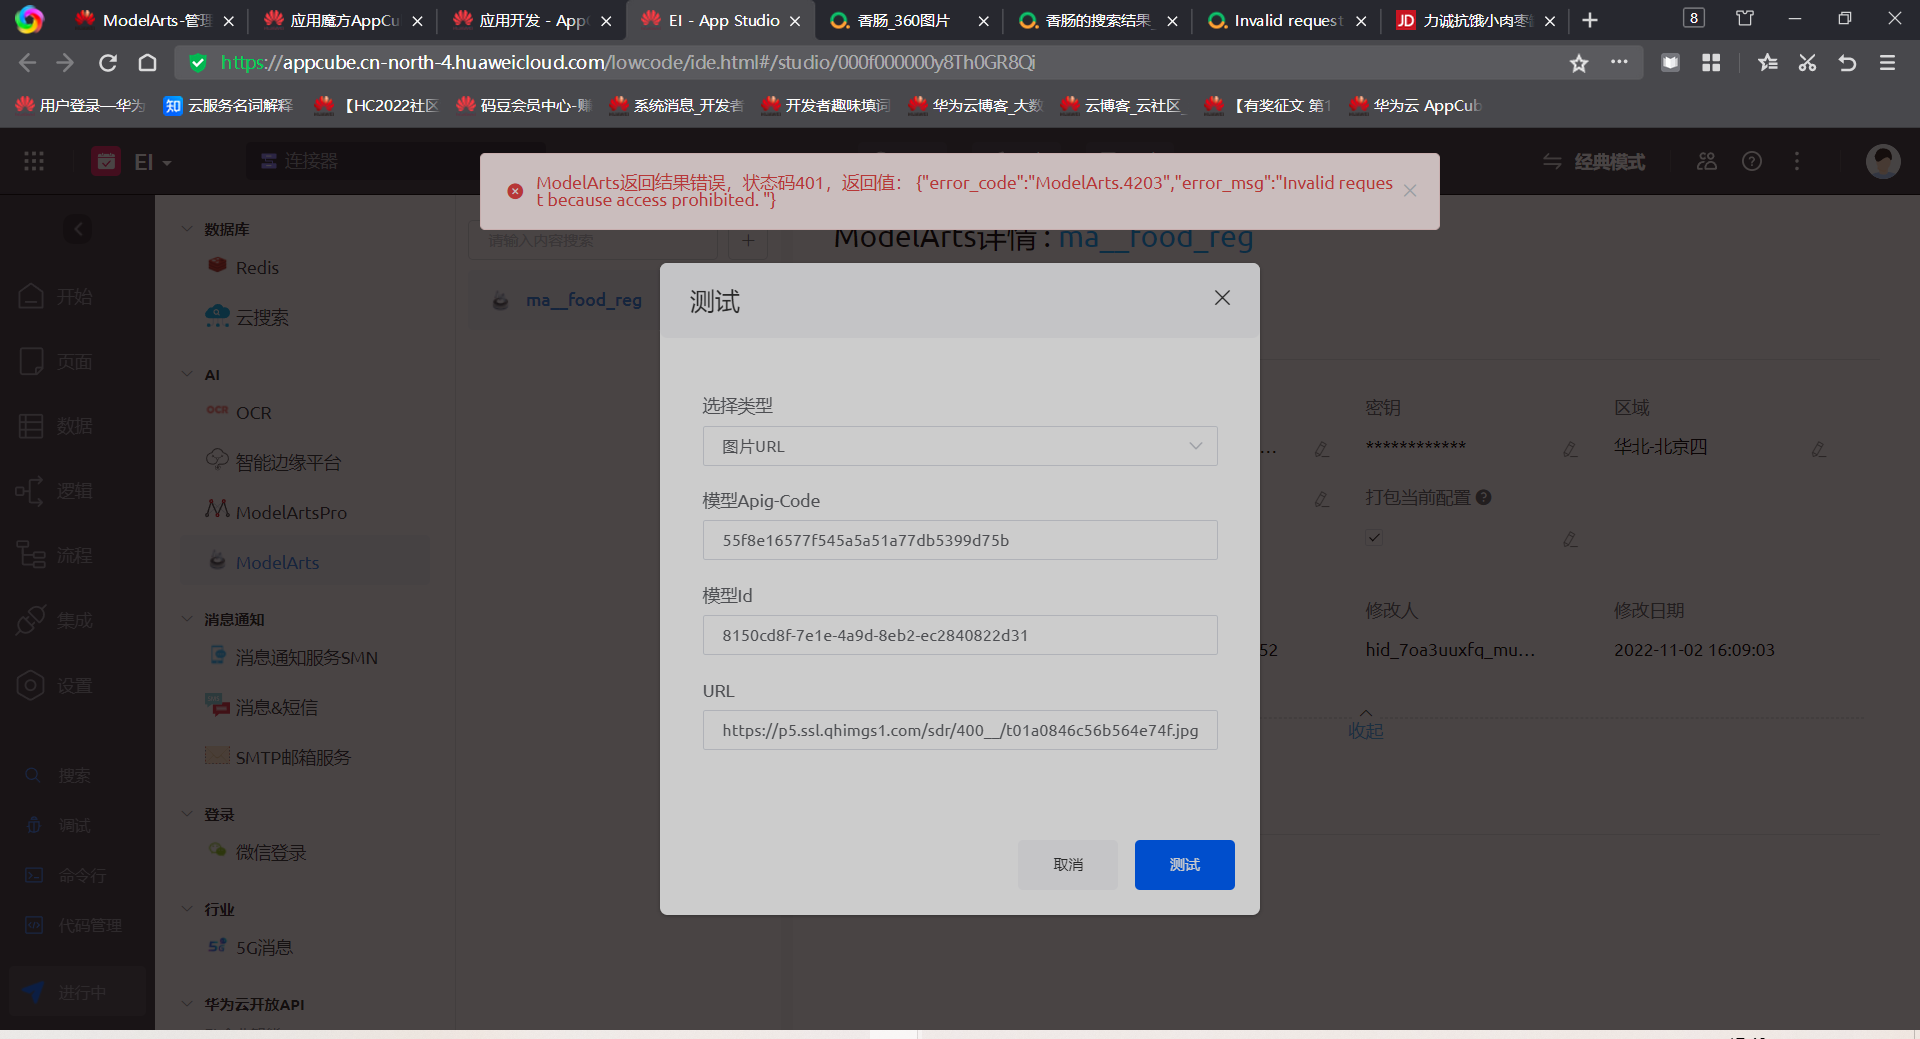This screenshot has width=1920, height=1039.
Task: Toggle the 打包当前配置 checkbox
Action: point(1375,538)
